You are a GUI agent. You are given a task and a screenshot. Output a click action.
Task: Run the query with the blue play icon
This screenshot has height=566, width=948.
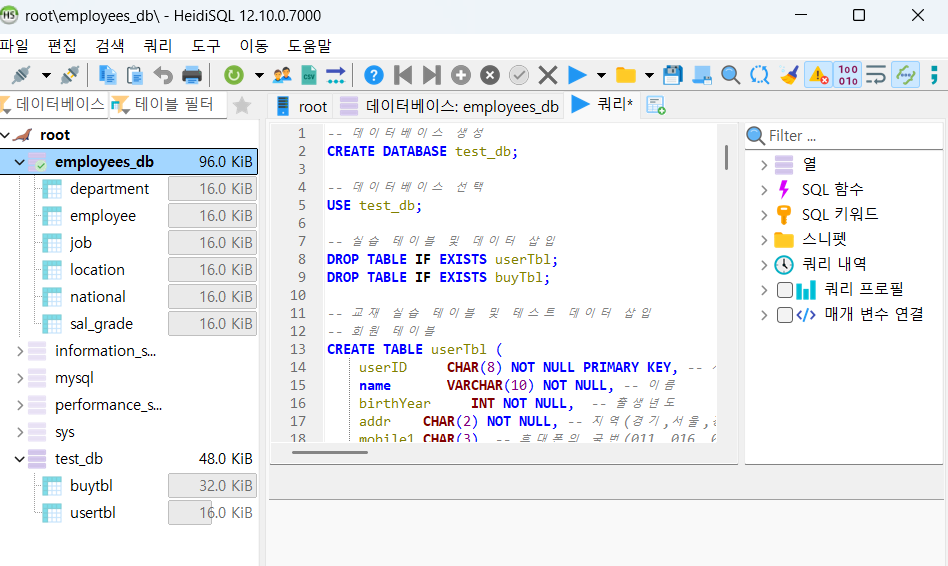(x=577, y=75)
